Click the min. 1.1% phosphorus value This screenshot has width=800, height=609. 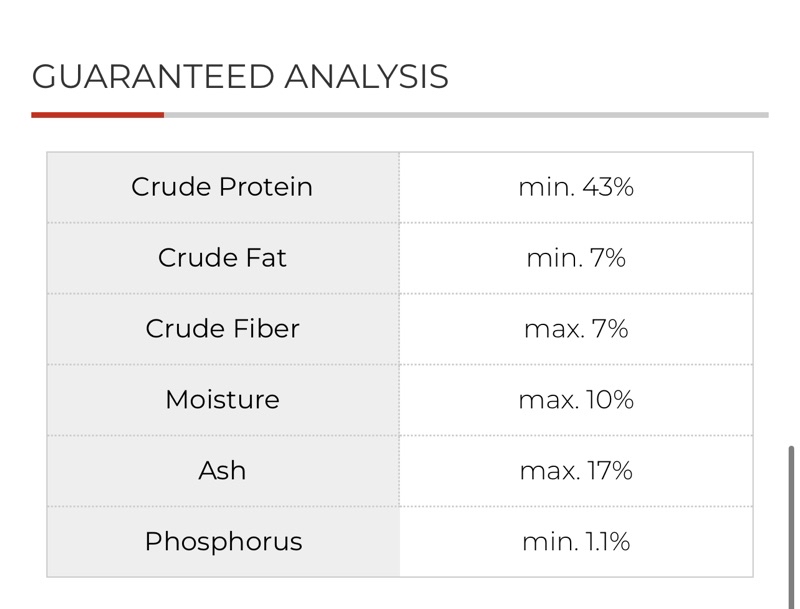pos(576,542)
